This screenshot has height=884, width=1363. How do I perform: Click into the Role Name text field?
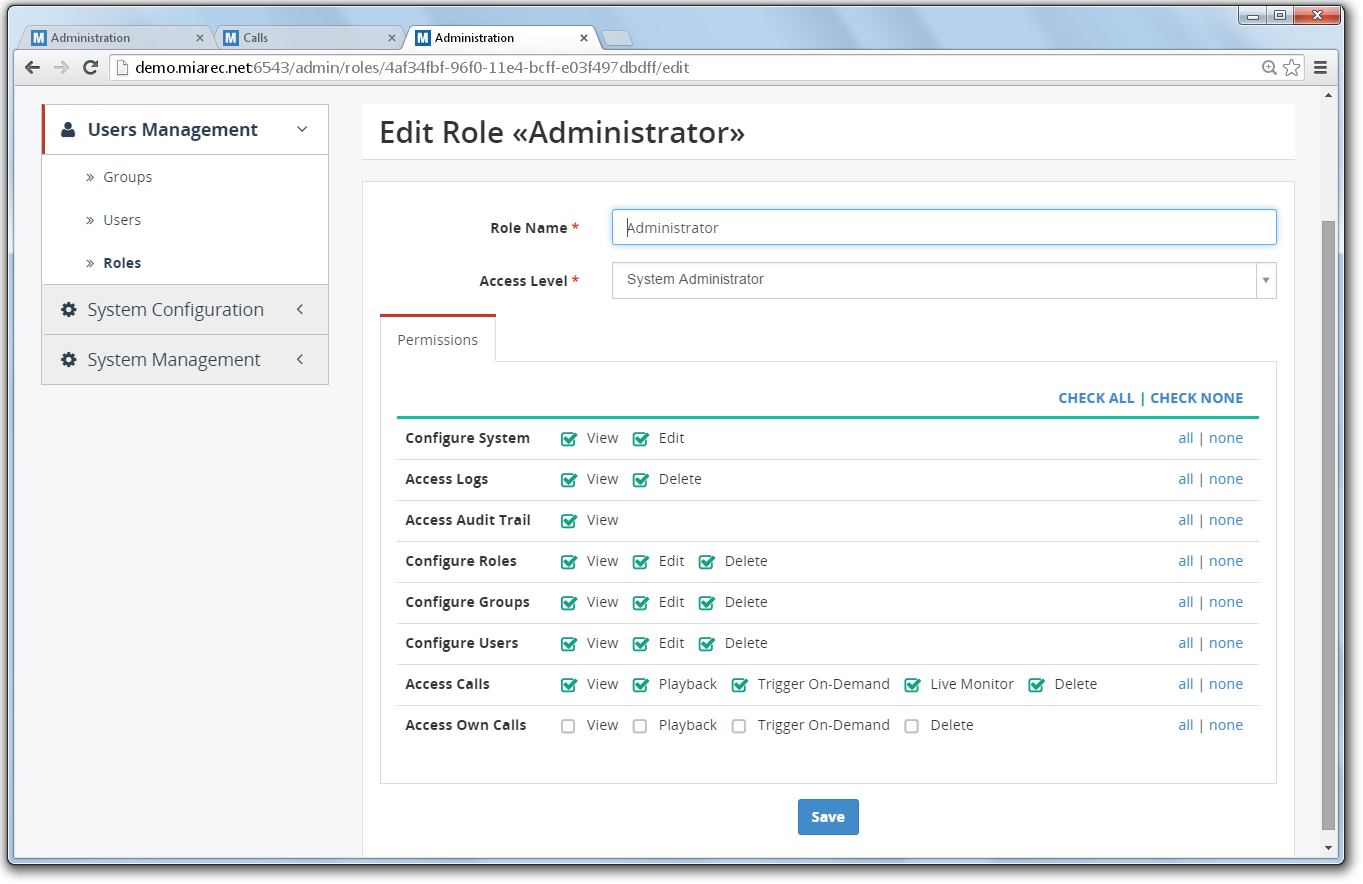coord(943,227)
